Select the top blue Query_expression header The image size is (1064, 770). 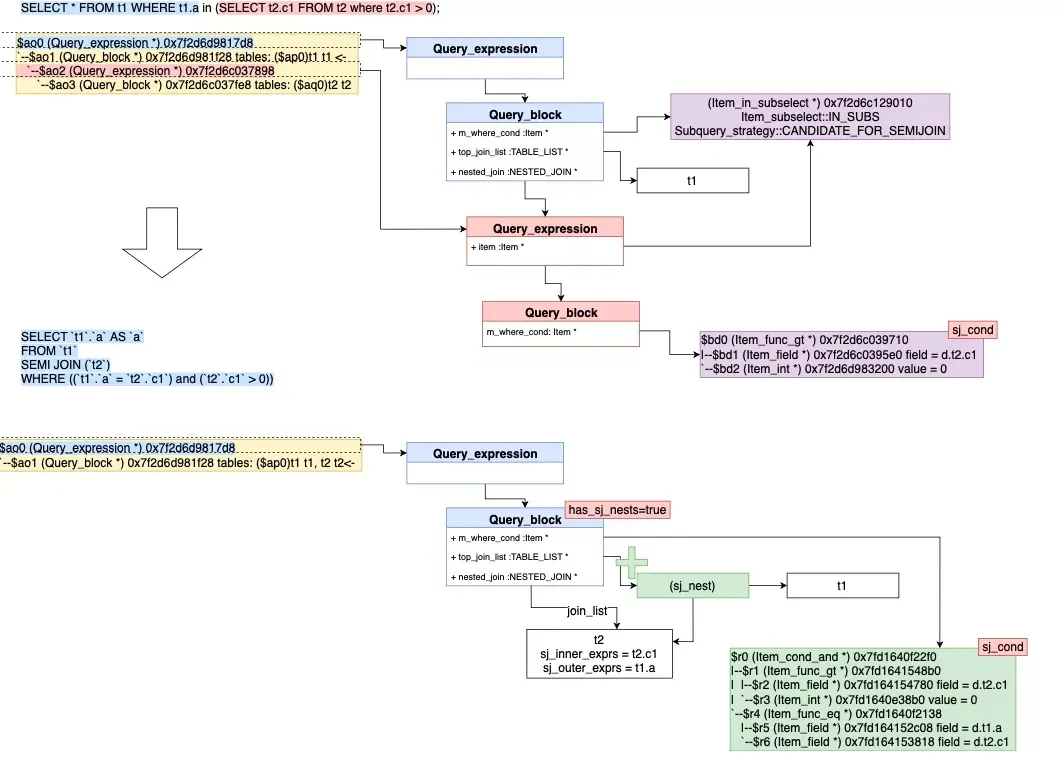(x=485, y=47)
